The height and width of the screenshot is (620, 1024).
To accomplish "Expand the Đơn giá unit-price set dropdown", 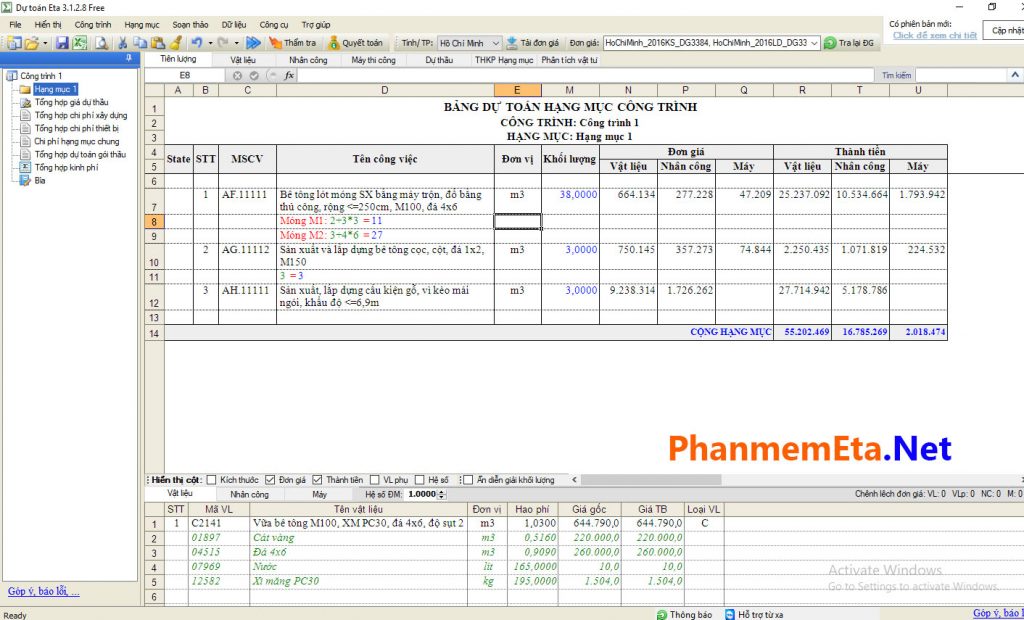I will pyautogui.click(x=814, y=43).
